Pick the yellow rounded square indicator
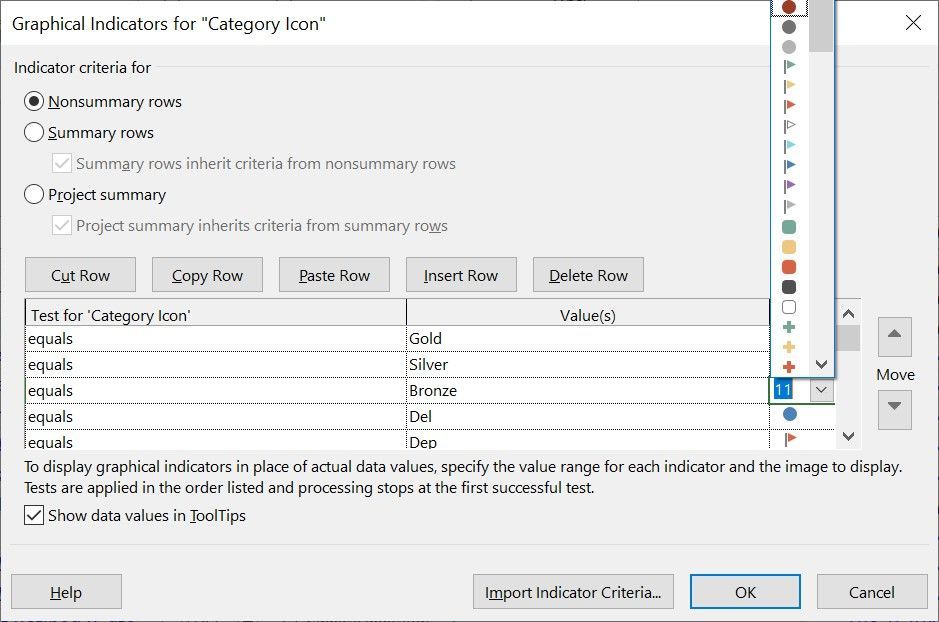Viewport: 939px width, 622px height. click(x=789, y=247)
